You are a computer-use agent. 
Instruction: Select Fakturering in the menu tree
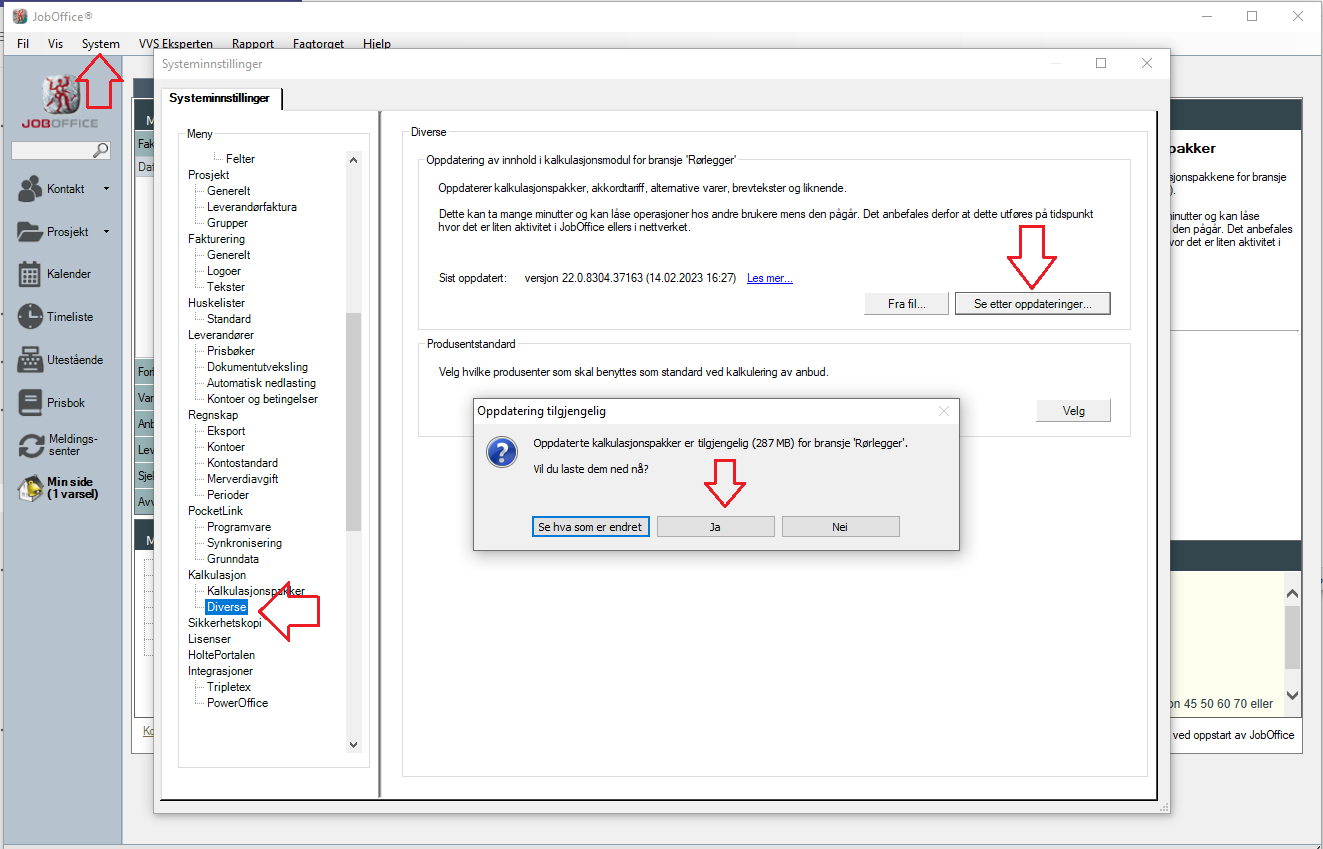click(x=216, y=239)
